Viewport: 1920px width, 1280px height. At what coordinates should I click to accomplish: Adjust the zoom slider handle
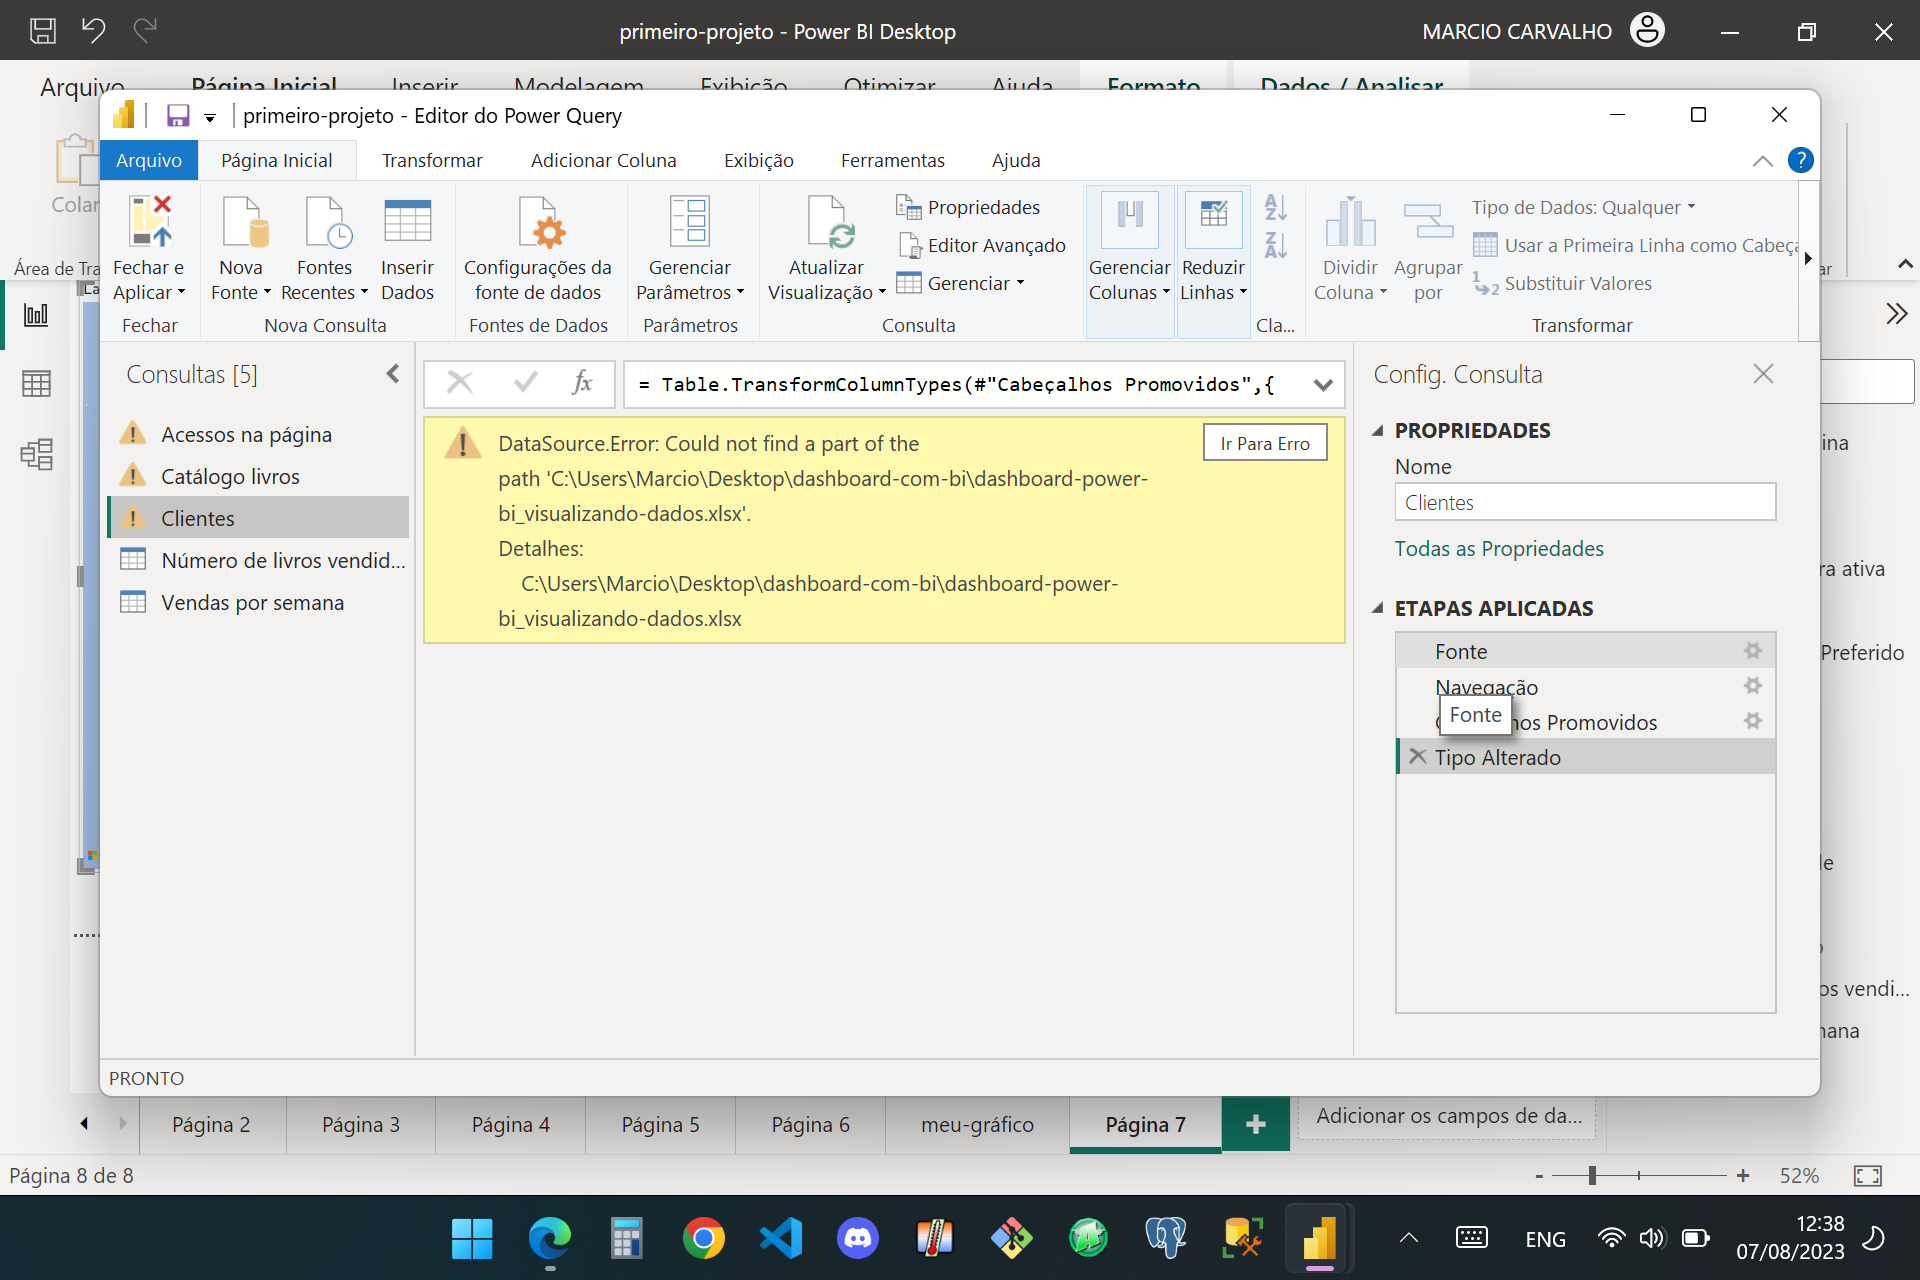point(1592,1176)
